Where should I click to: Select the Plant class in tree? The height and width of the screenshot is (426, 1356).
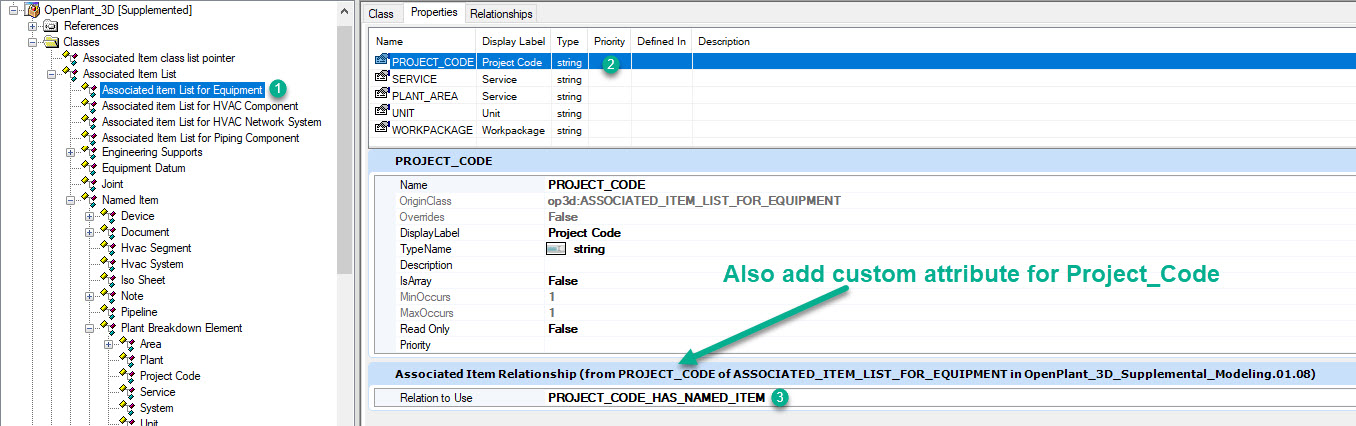151,360
